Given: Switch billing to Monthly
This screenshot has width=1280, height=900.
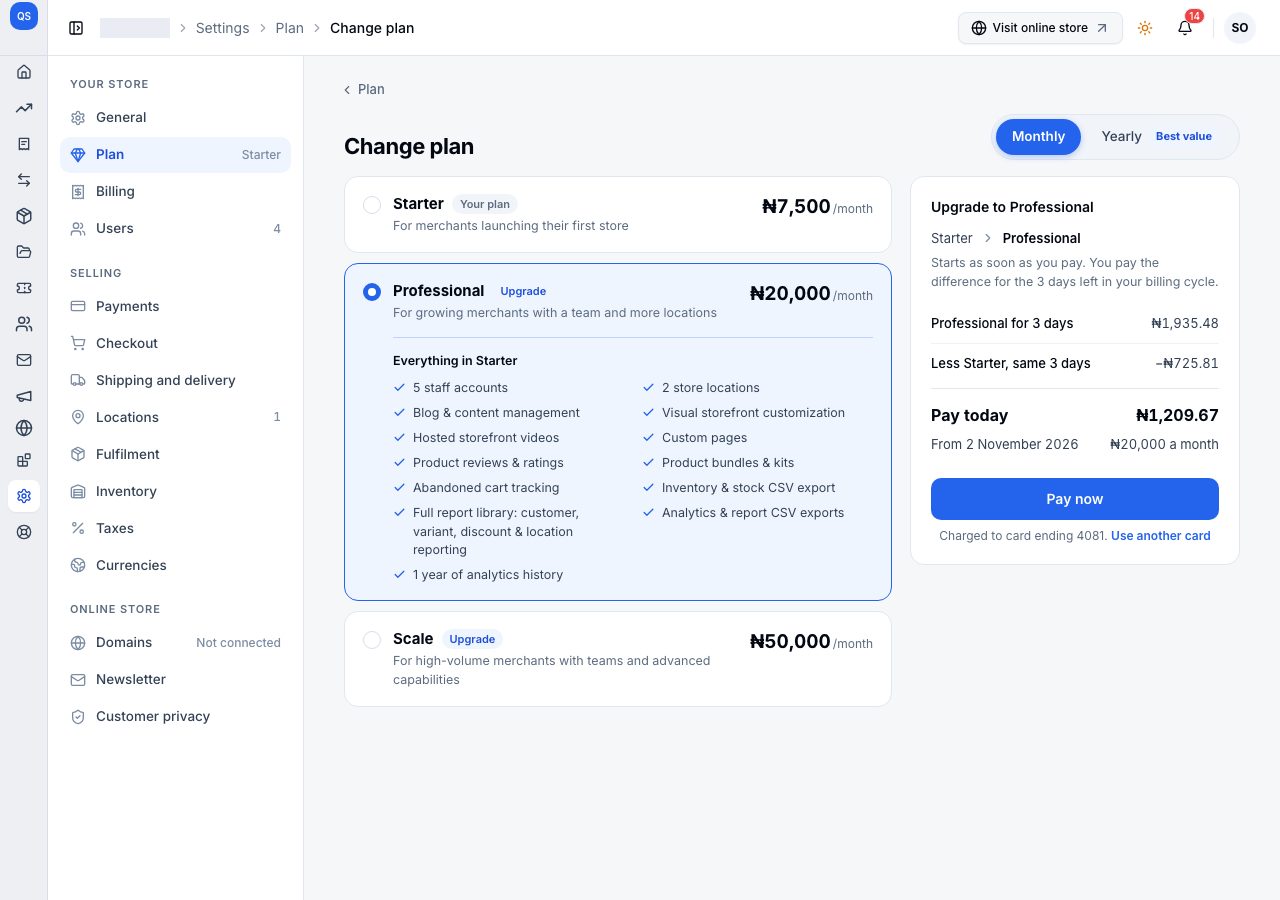Looking at the screenshot, I should tap(1038, 136).
